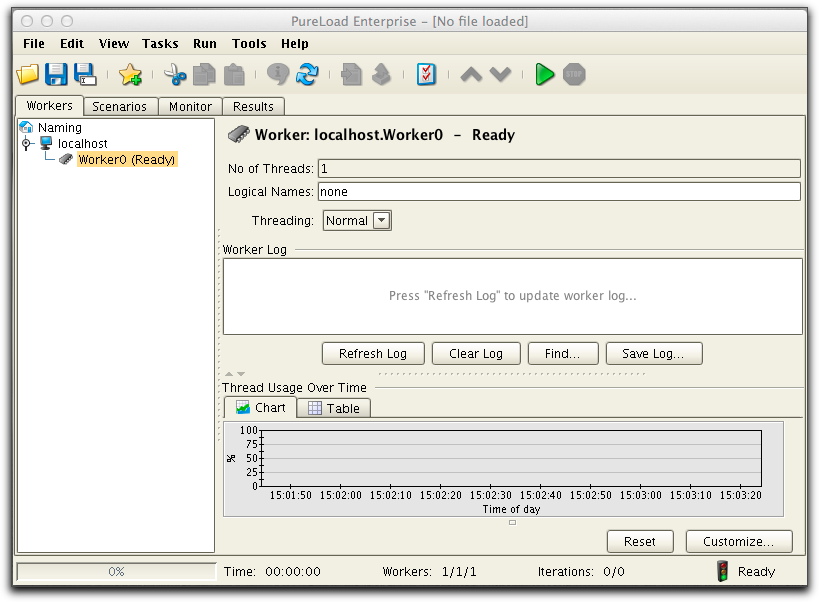Open the Tasks menu
The image size is (819, 602).
pyautogui.click(x=160, y=44)
